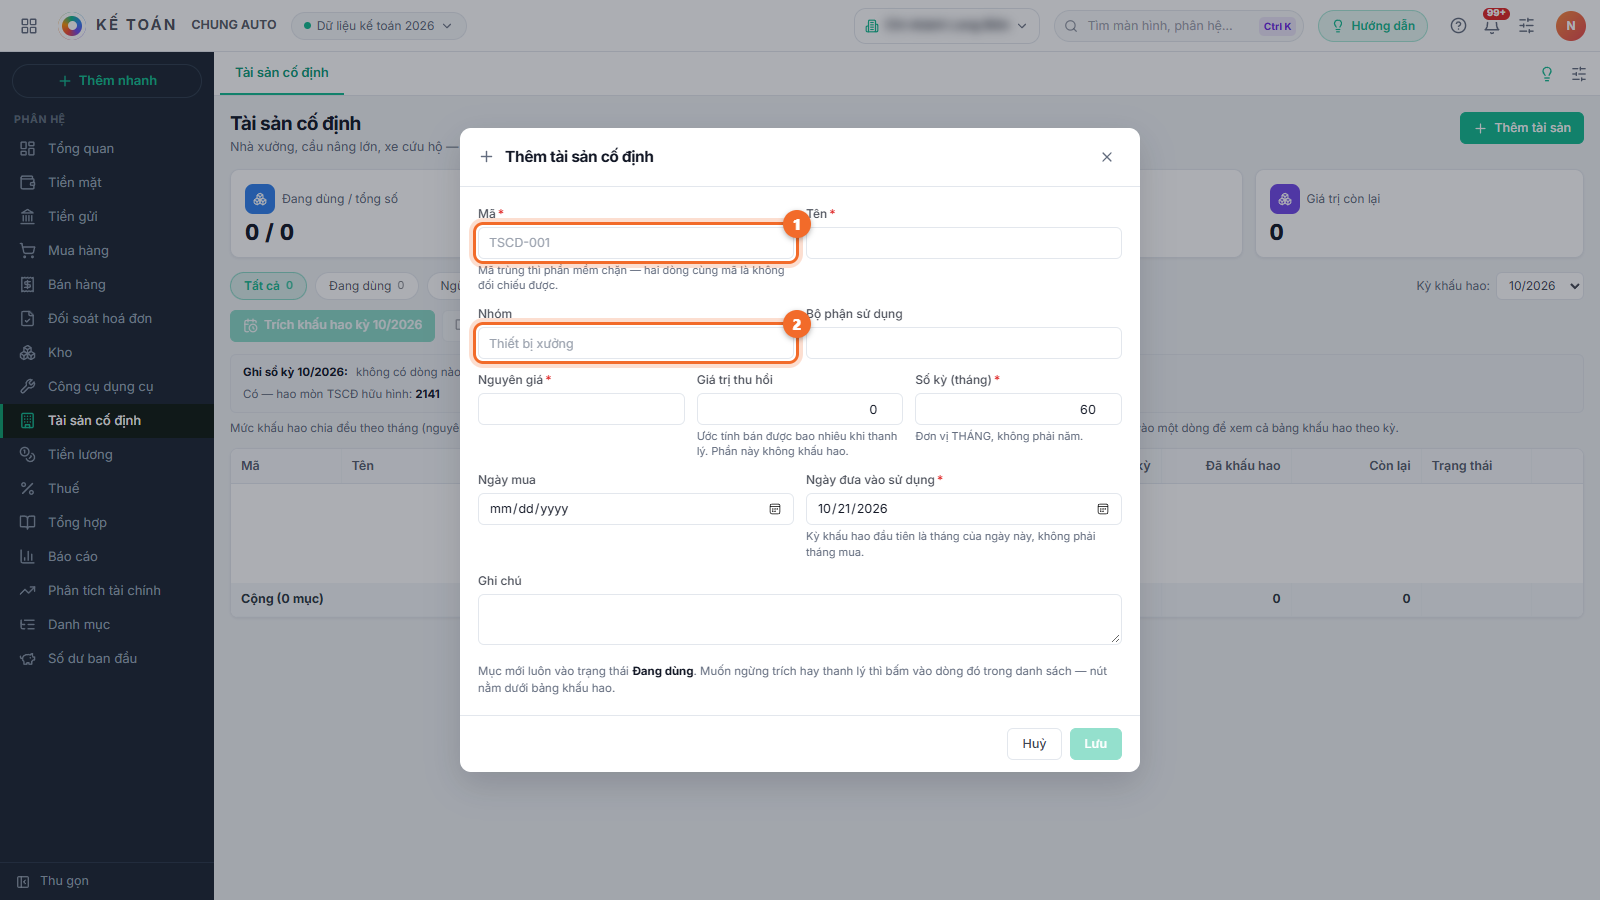Open the Kỳ khấu hao 10/2026 selector

pos(1541,286)
